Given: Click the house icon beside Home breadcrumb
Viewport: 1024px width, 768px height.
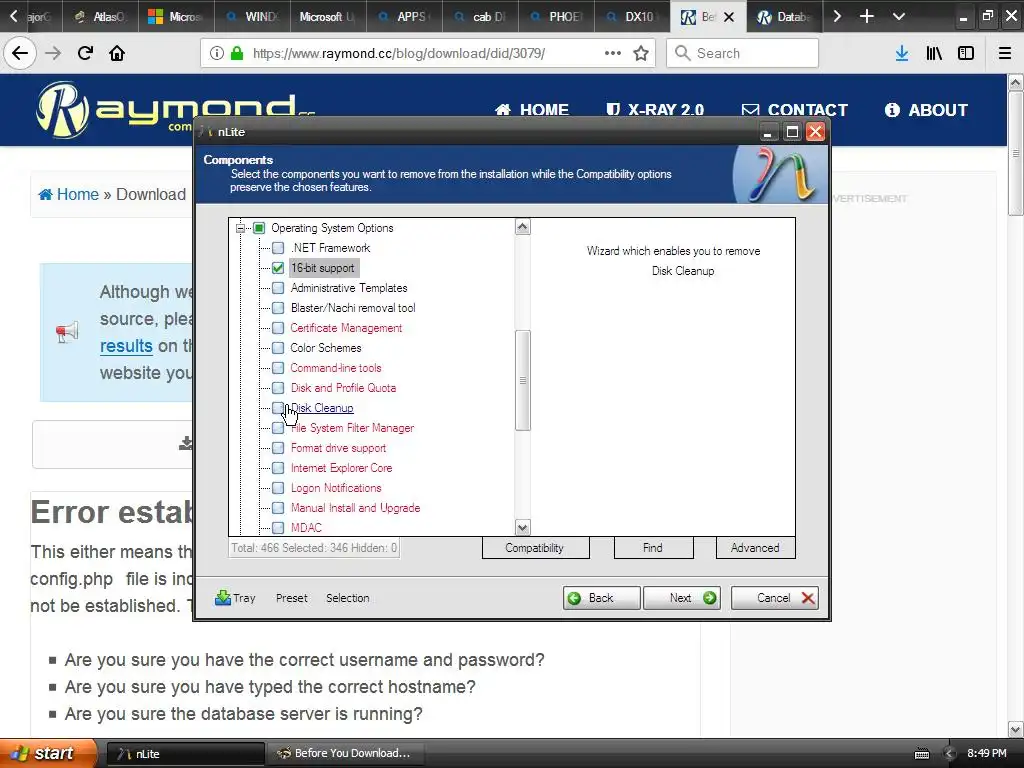Looking at the screenshot, I should 45,195.
